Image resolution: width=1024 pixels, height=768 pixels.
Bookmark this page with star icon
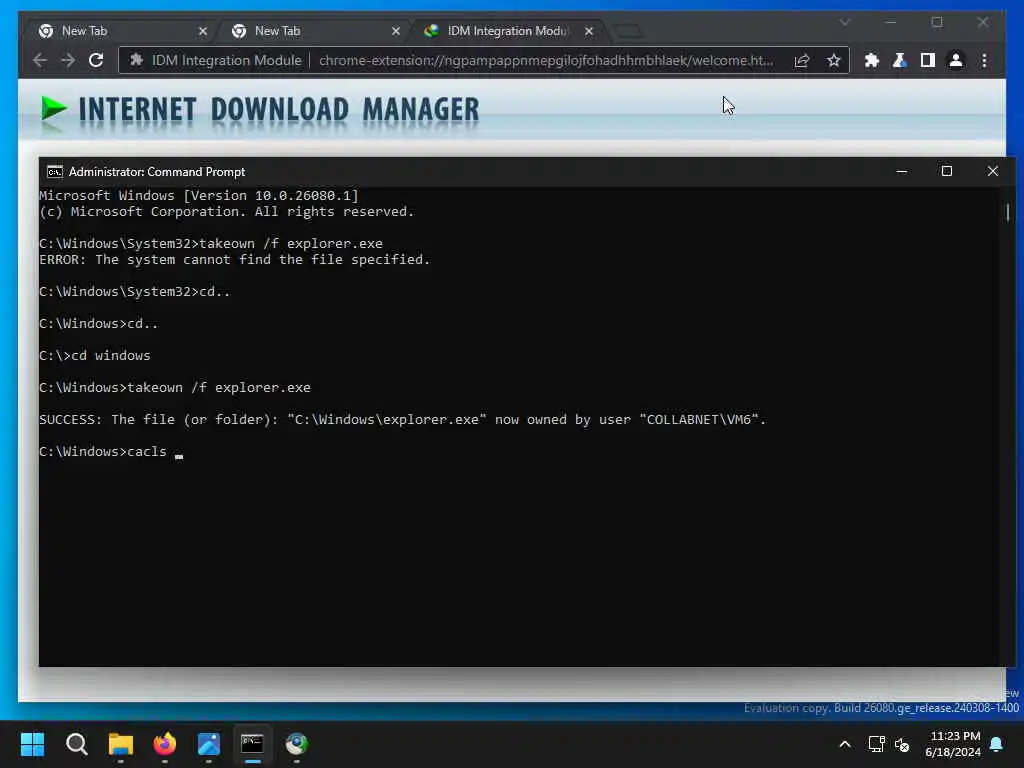(833, 61)
